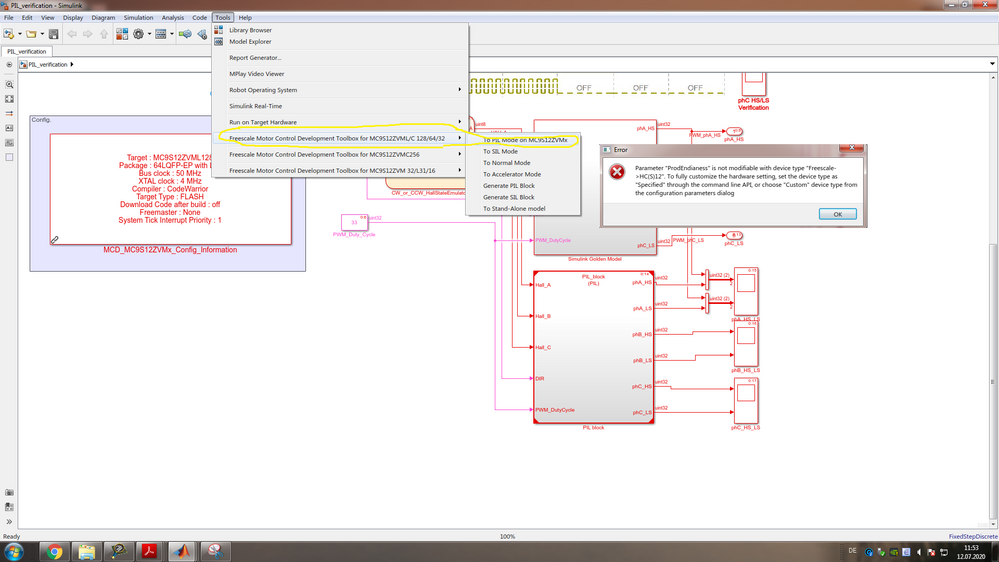Open the Analysis menu
The height and width of the screenshot is (562, 999).
[x=173, y=18]
